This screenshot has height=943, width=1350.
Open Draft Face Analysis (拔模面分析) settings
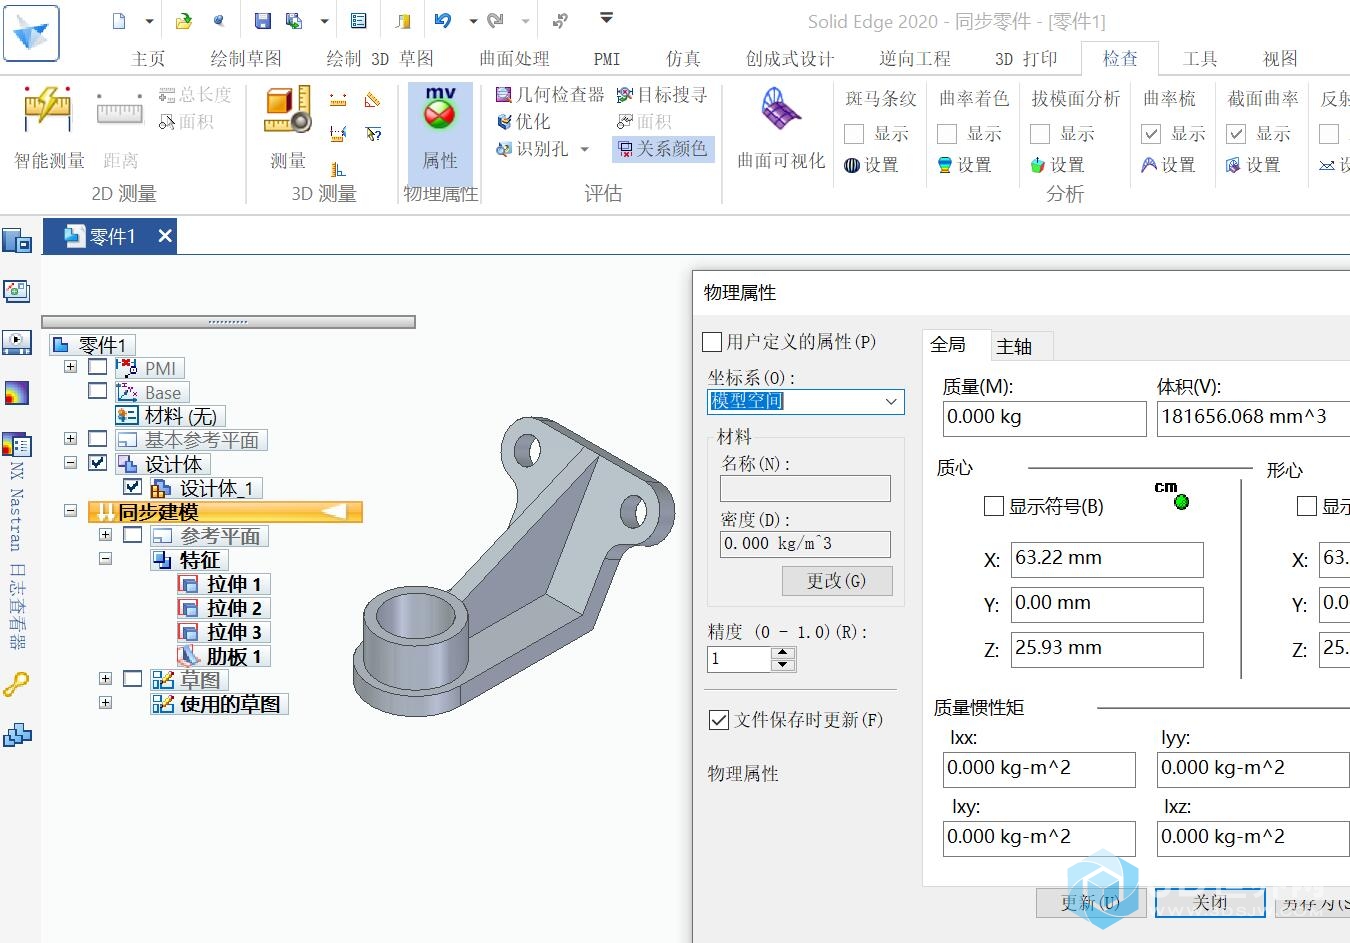point(1057,165)
